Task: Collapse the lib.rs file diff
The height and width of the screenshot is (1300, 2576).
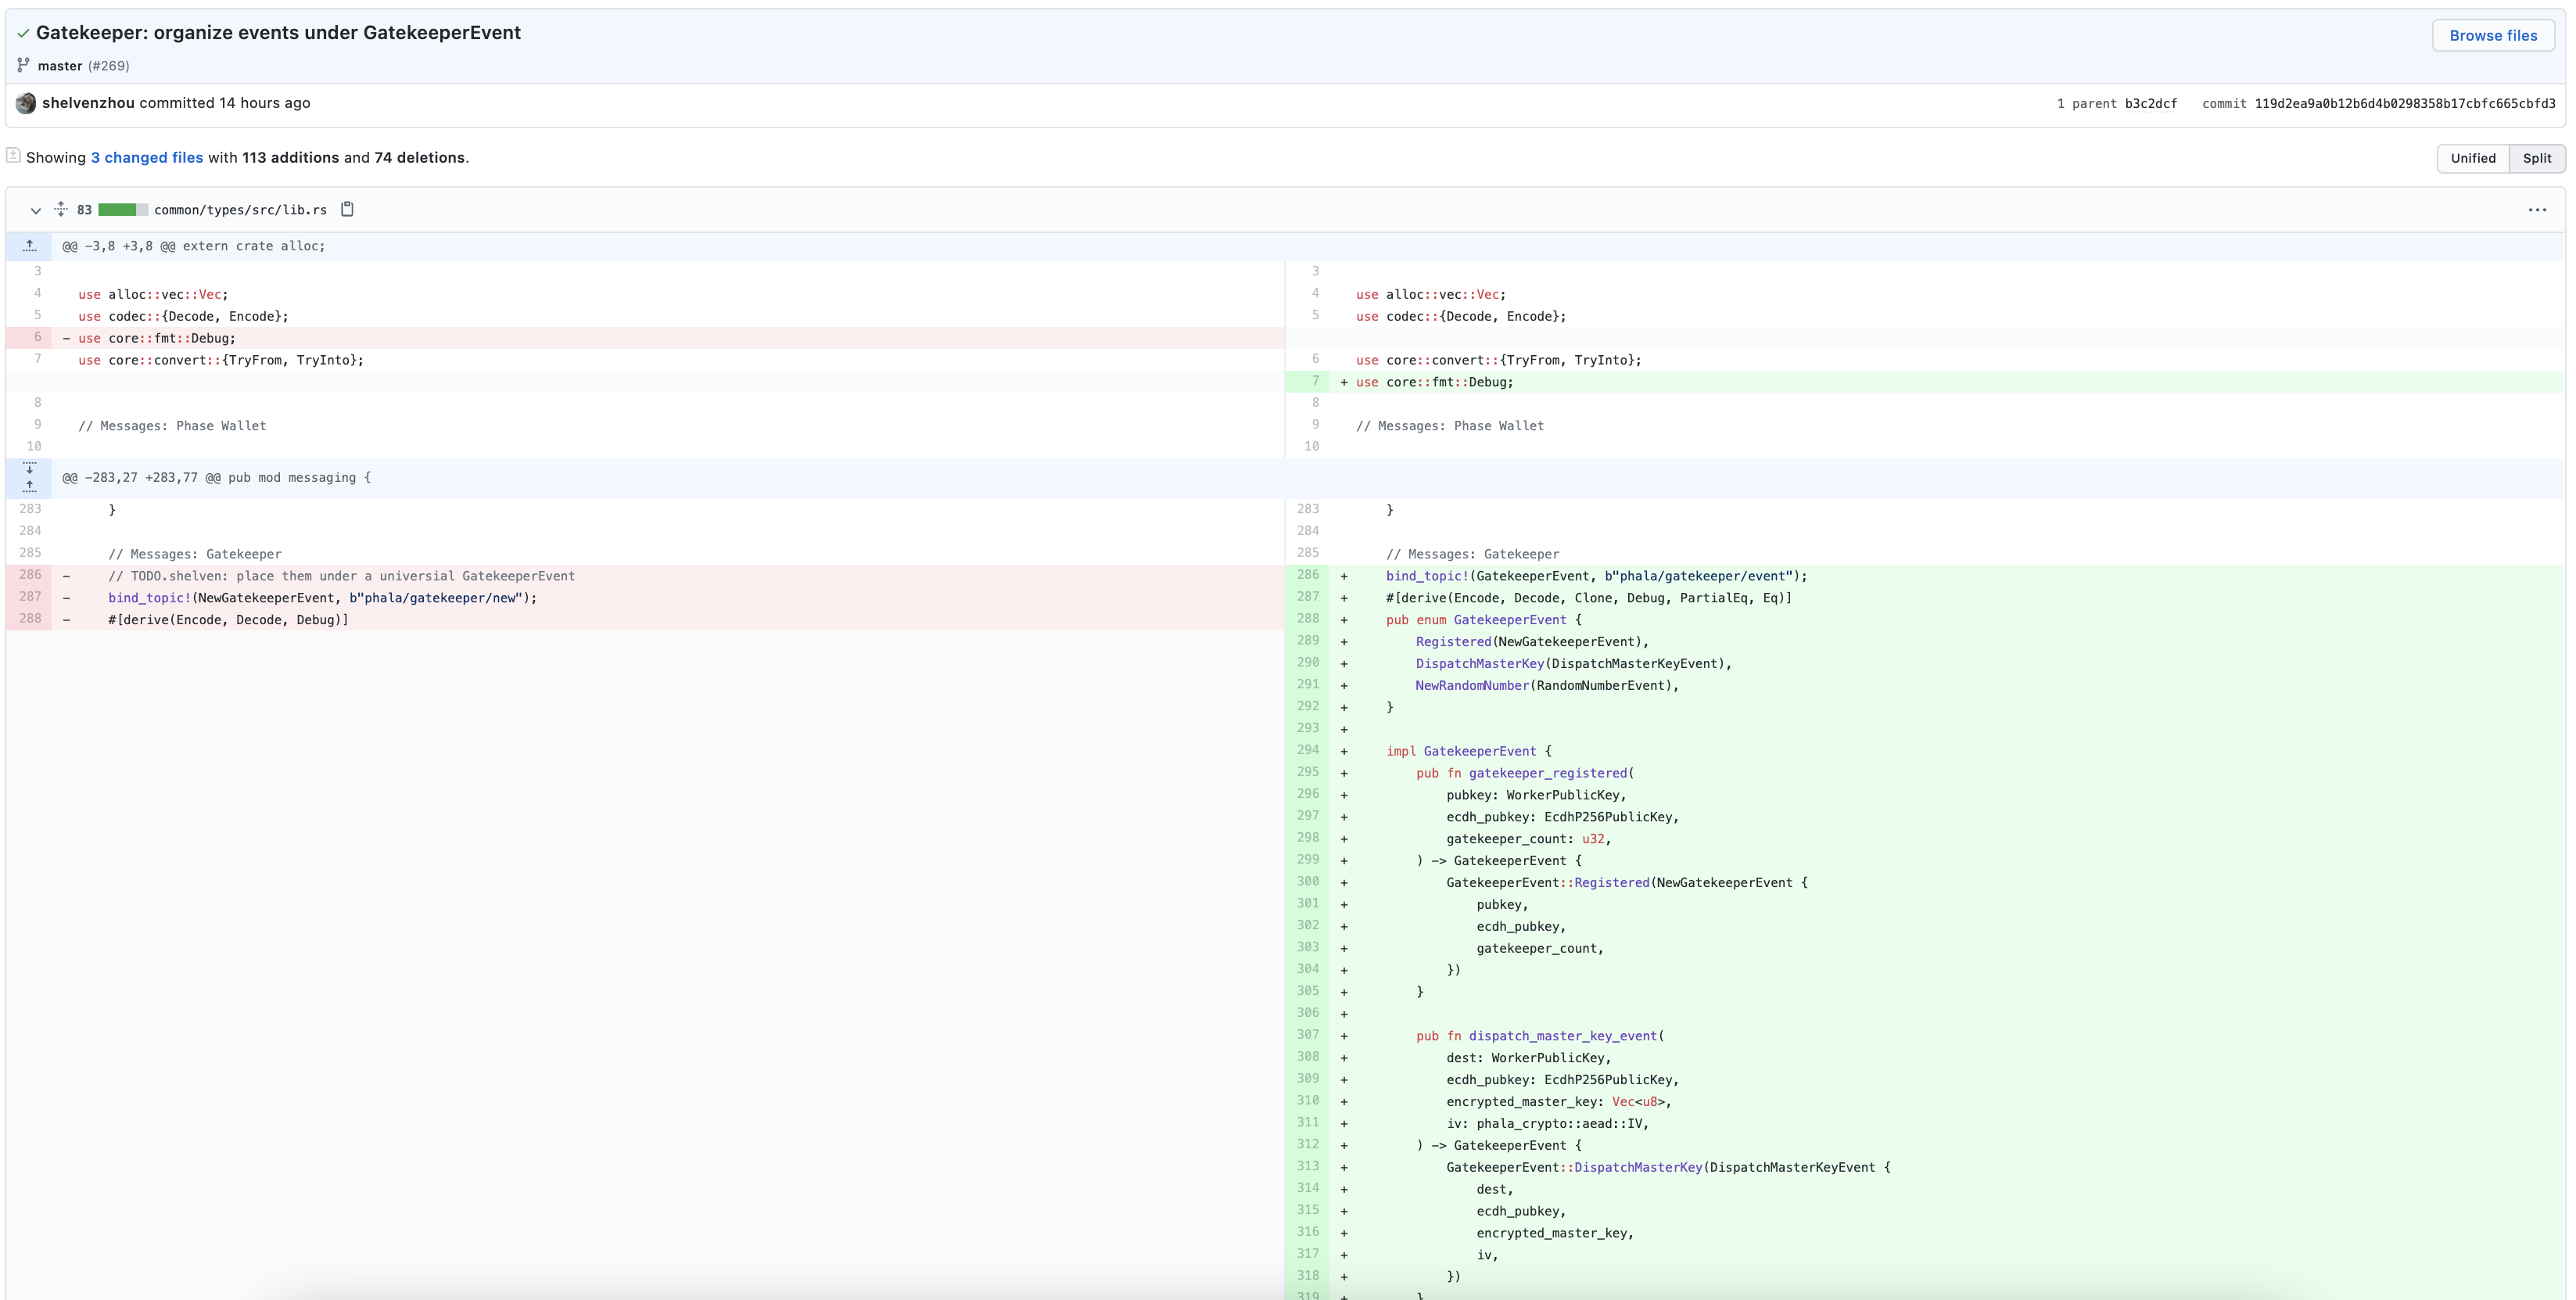Action: (x=35, y=210)
